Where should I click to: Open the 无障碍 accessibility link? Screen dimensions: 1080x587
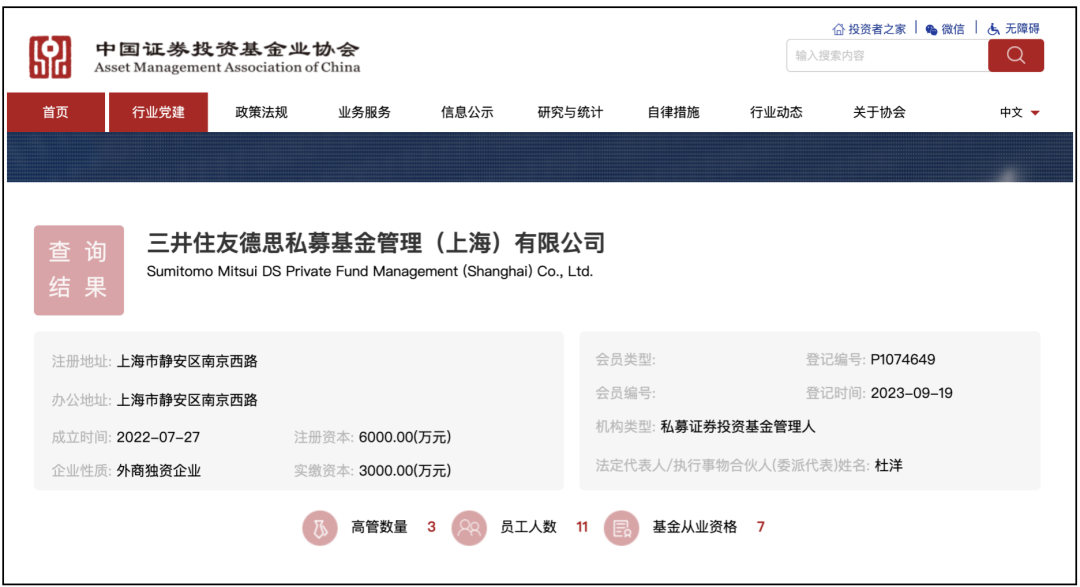1022,29
